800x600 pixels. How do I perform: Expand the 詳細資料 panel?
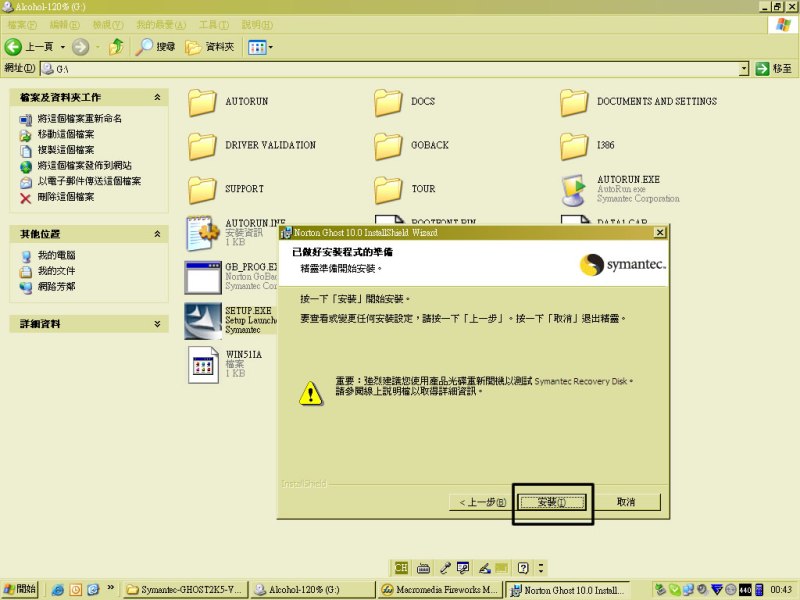tap(157, 323)
